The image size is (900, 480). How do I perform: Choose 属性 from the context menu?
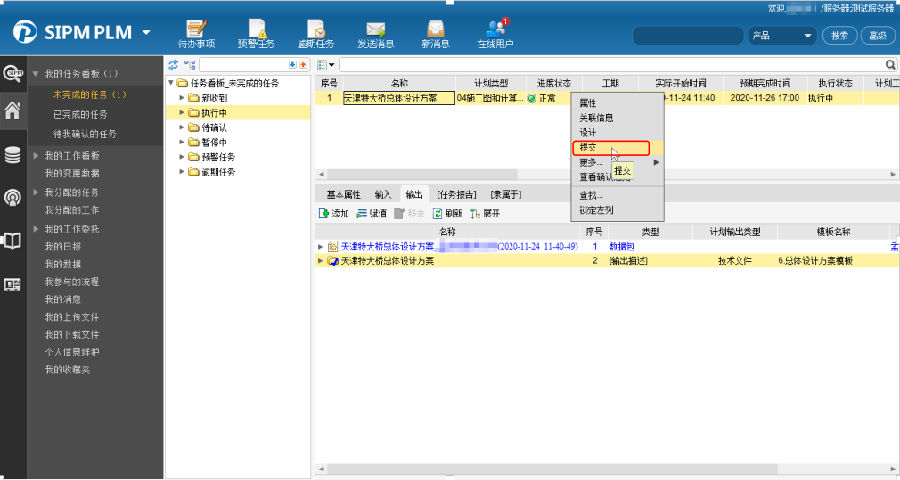click(x=588, y=104)
